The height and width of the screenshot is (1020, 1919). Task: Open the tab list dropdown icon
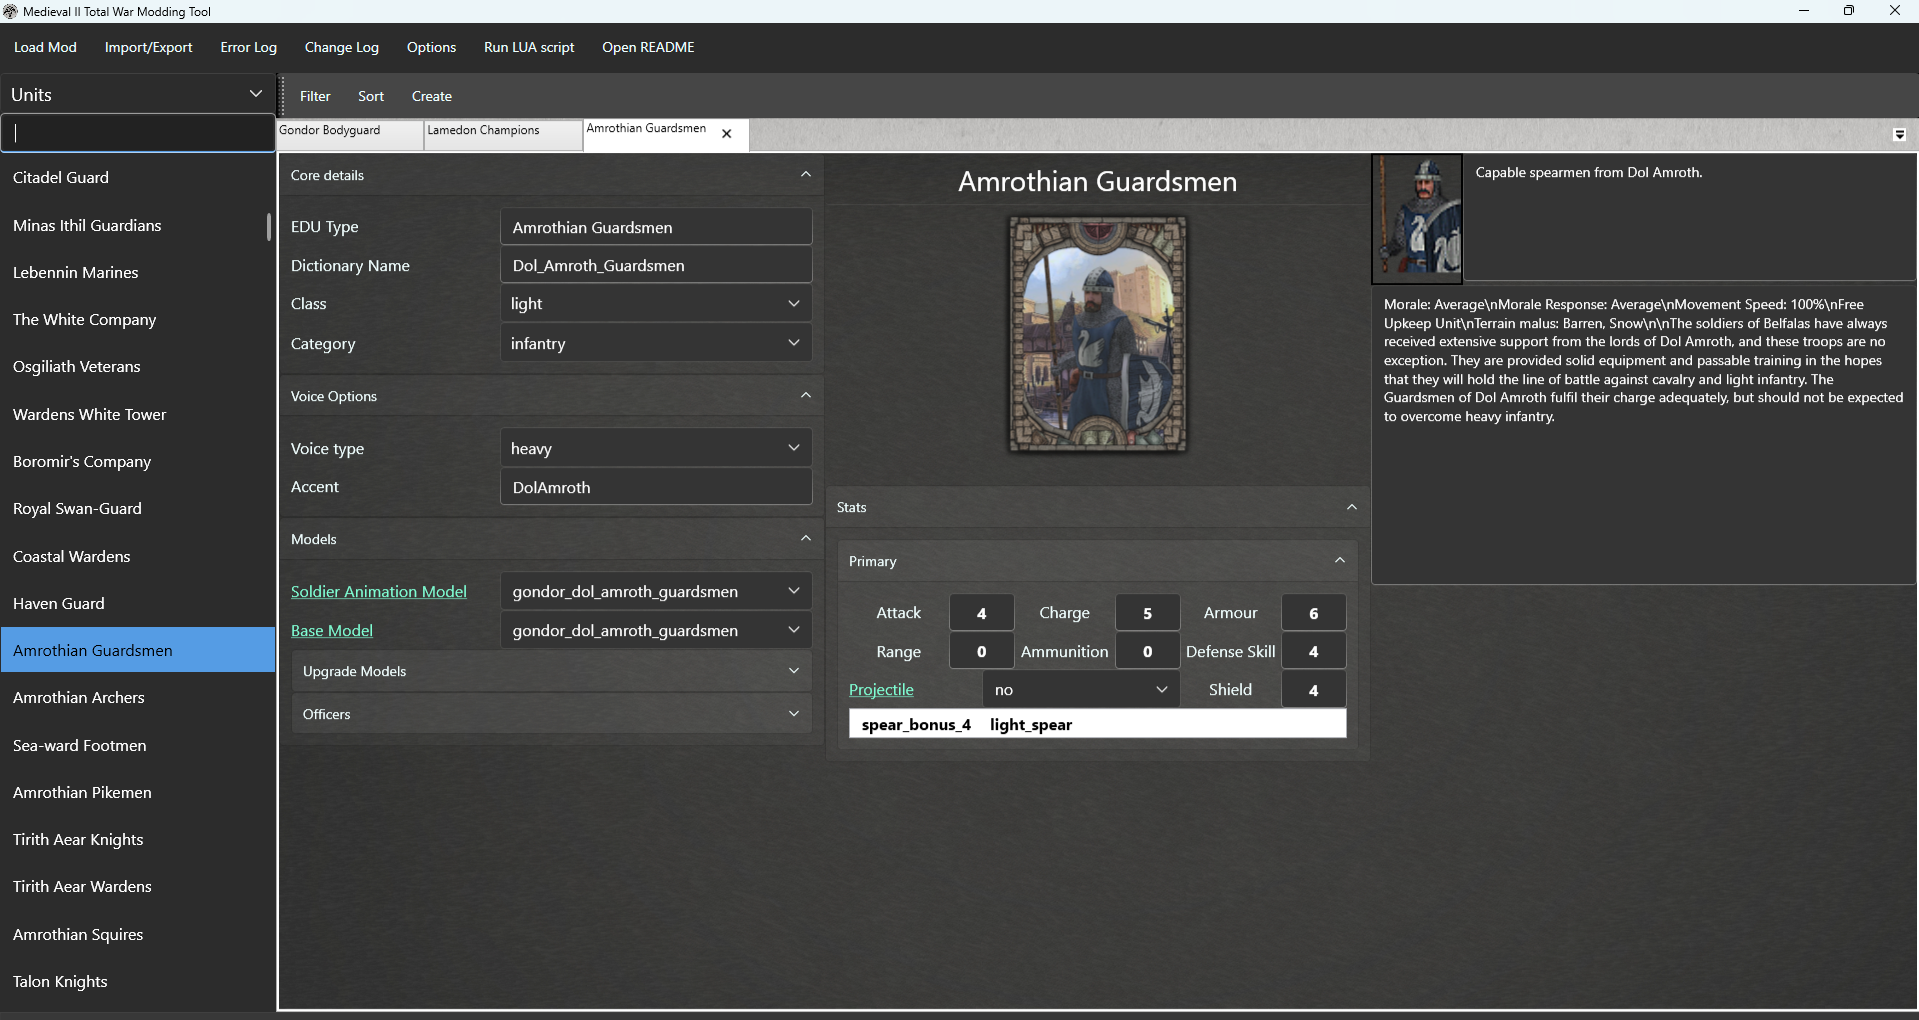click(x=1898, y=134)
